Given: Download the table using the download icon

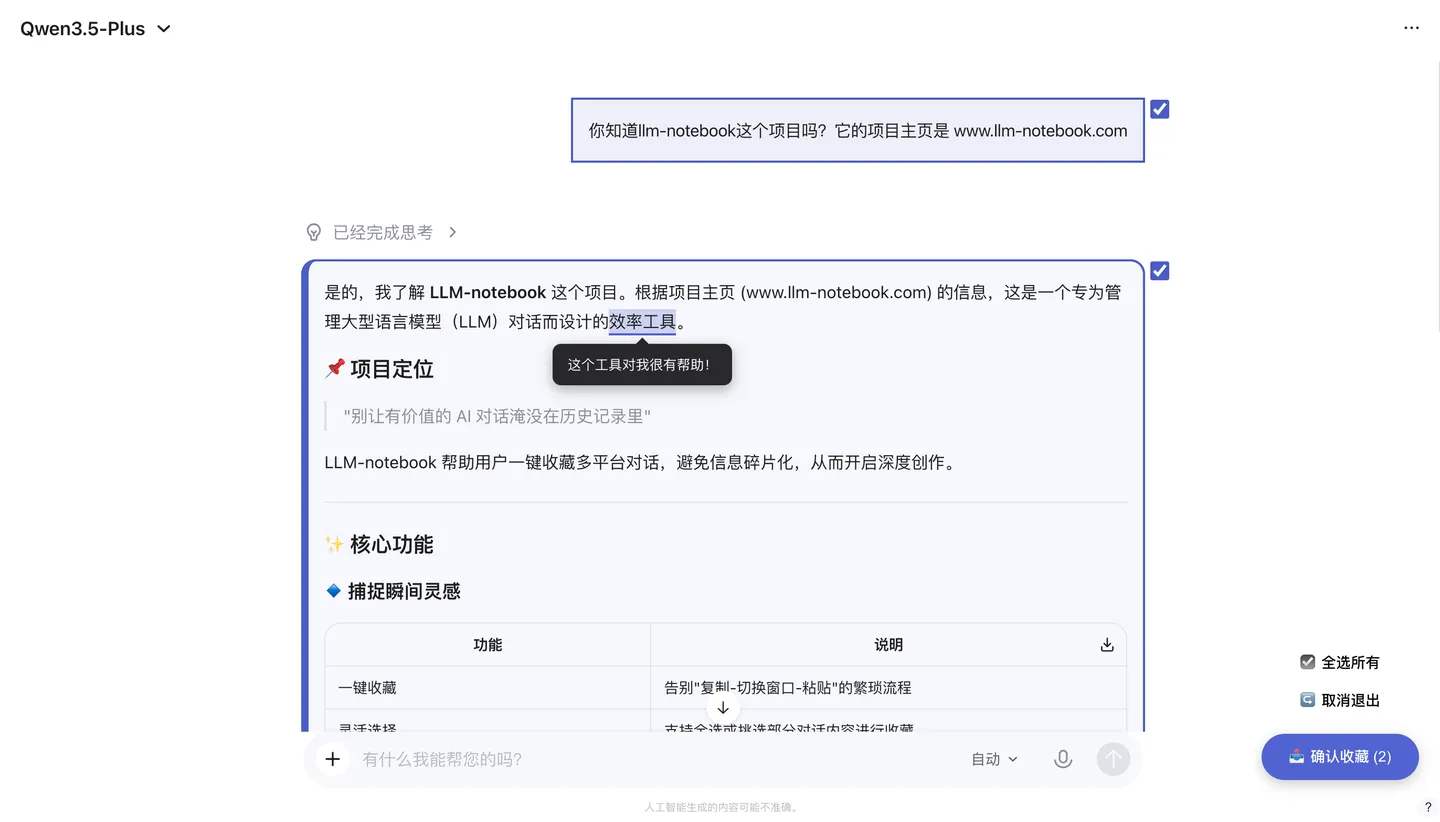Looking at the screenshot, I should coord(1107,645).
